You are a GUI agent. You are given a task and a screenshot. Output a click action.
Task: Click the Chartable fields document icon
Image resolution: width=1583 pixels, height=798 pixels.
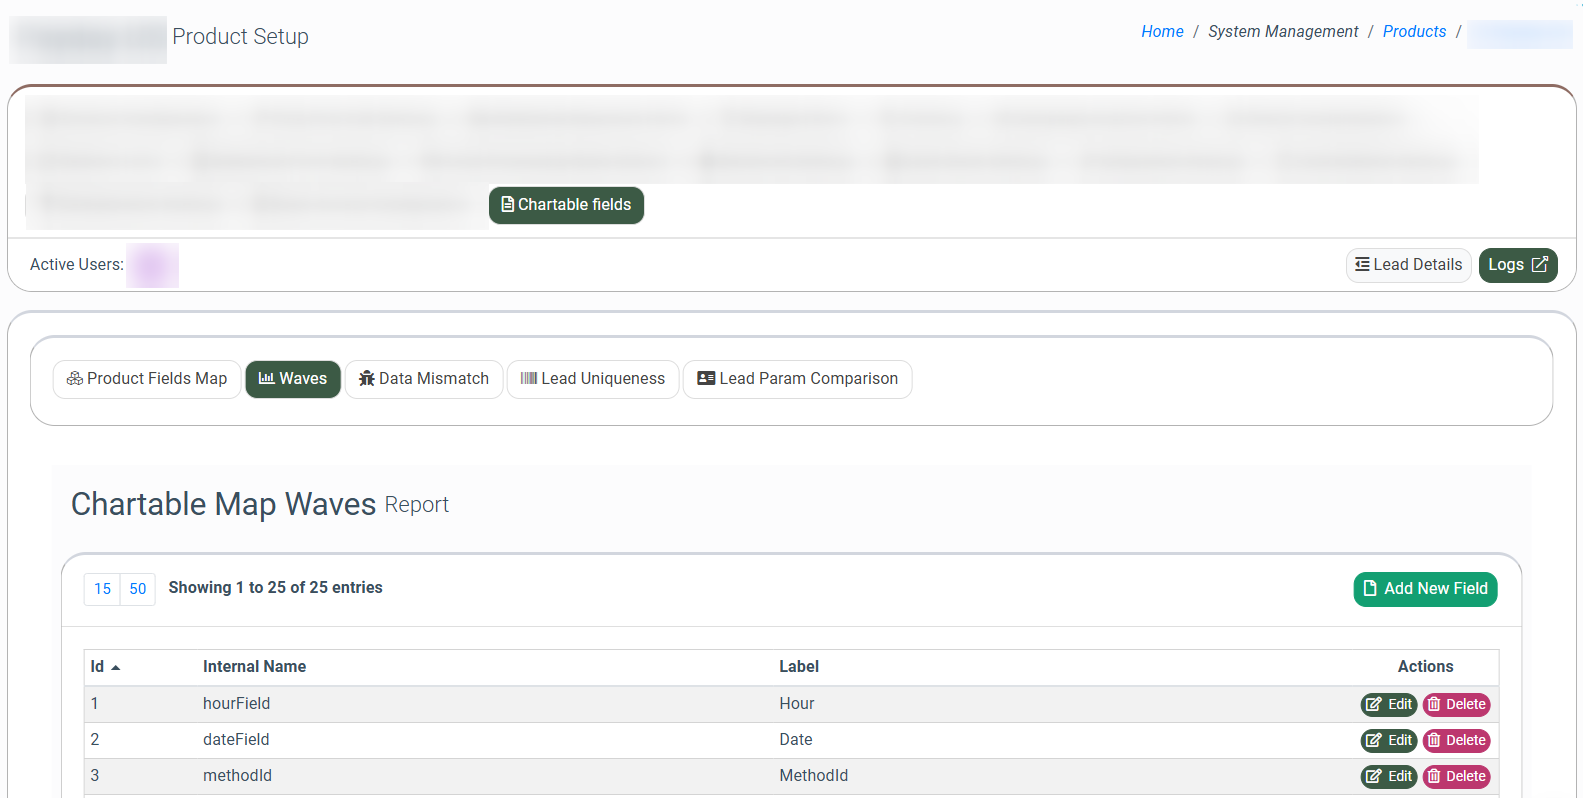(x=507, y=205)
